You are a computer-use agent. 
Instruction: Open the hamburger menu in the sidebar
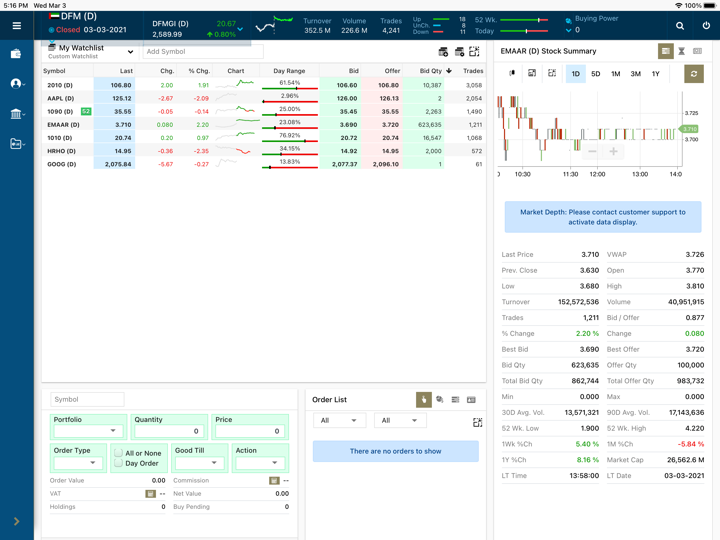point(16,25)
